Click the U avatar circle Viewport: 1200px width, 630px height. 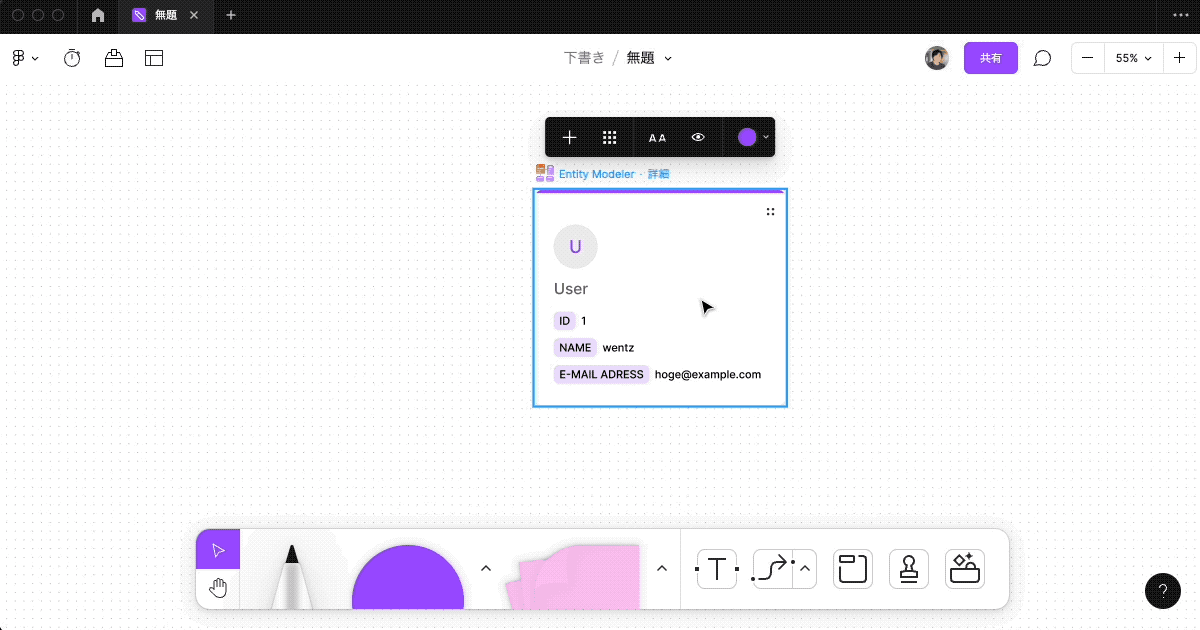click(x=575, y=246)
